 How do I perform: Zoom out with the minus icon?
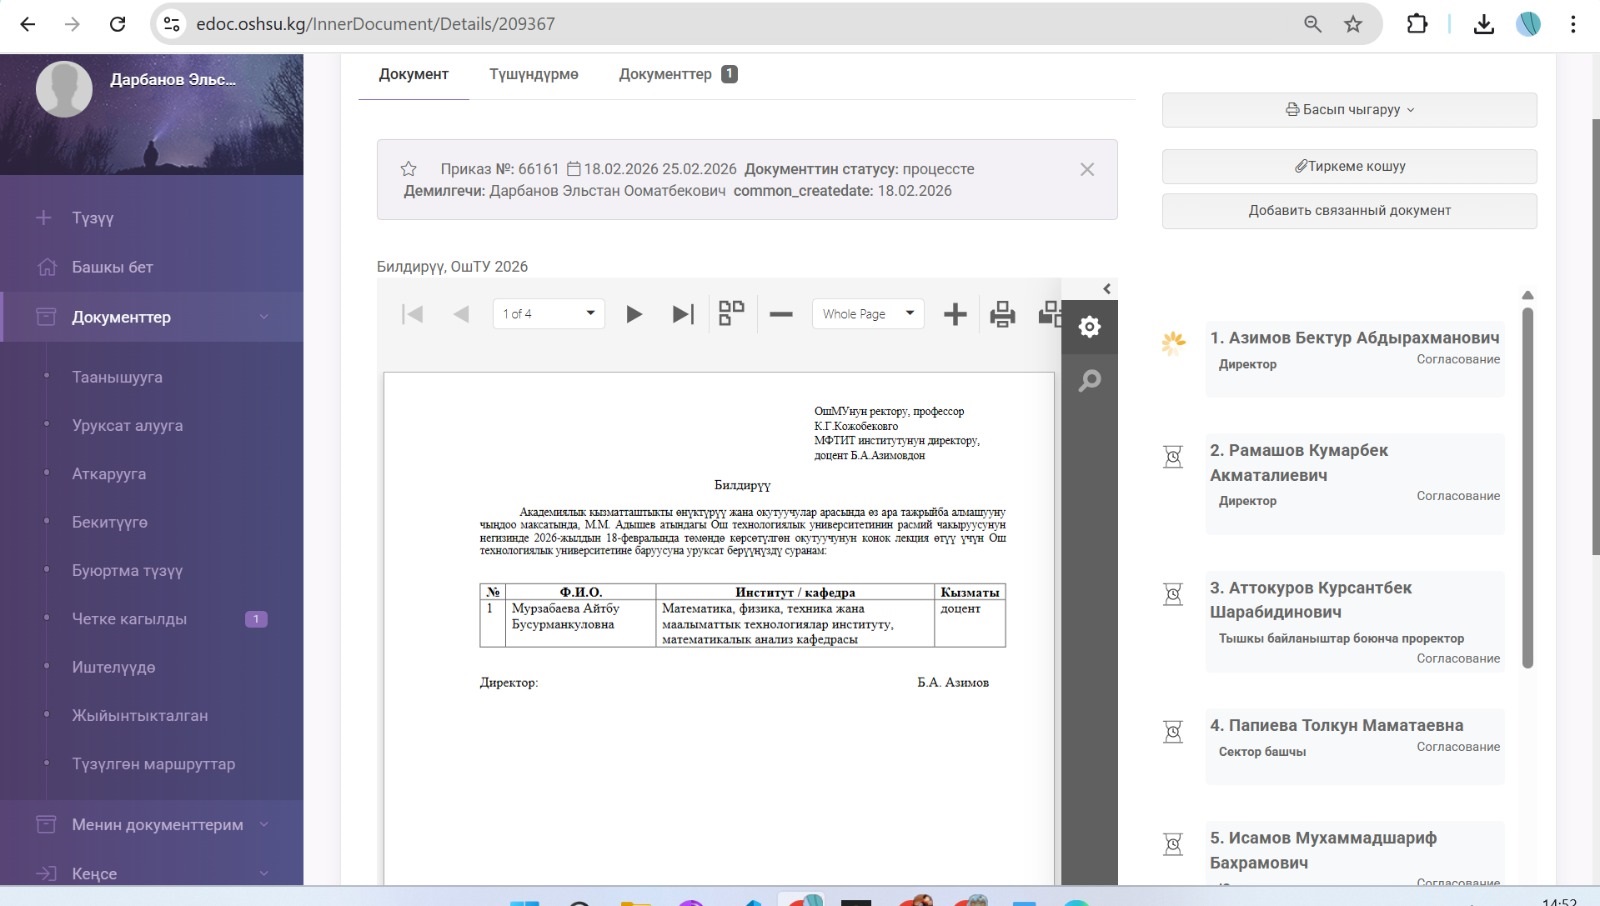[781, 314]
